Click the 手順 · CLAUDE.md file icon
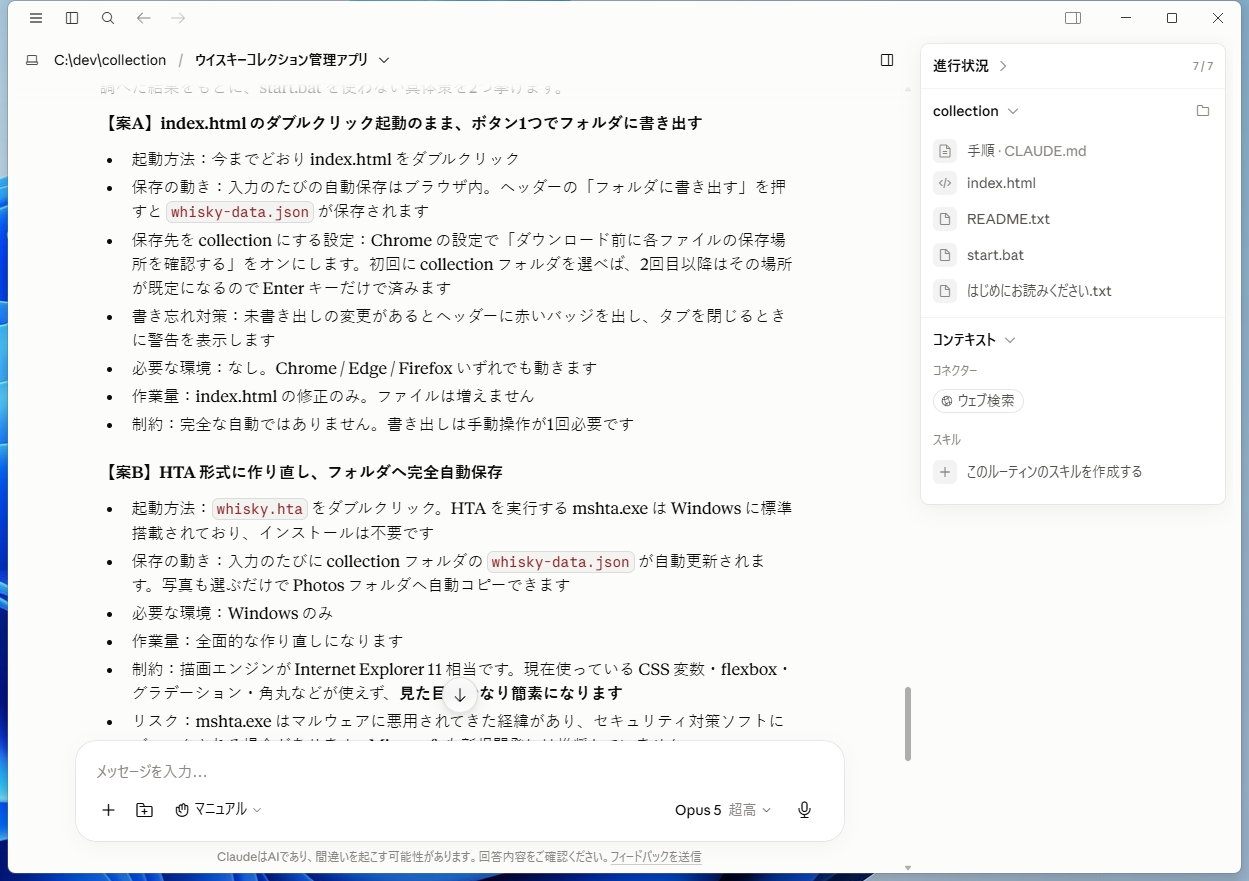 coord(945,151)
